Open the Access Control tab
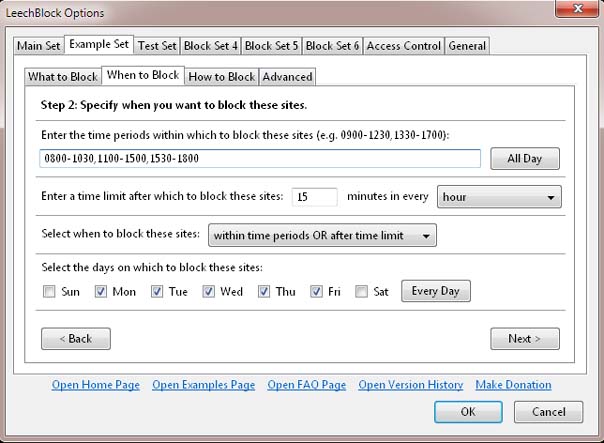Image resolution: width=604 pixels, height=443 pixels. click(404, 46)
